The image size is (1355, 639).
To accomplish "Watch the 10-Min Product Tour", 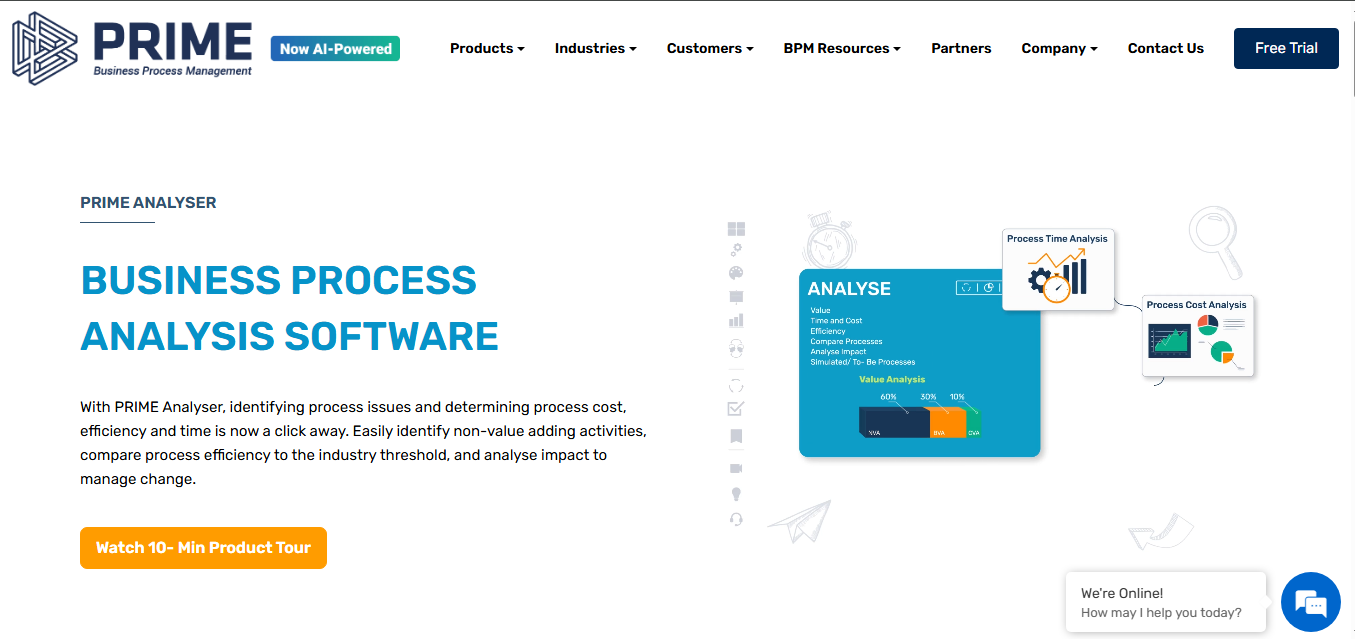I will point(203,548).
